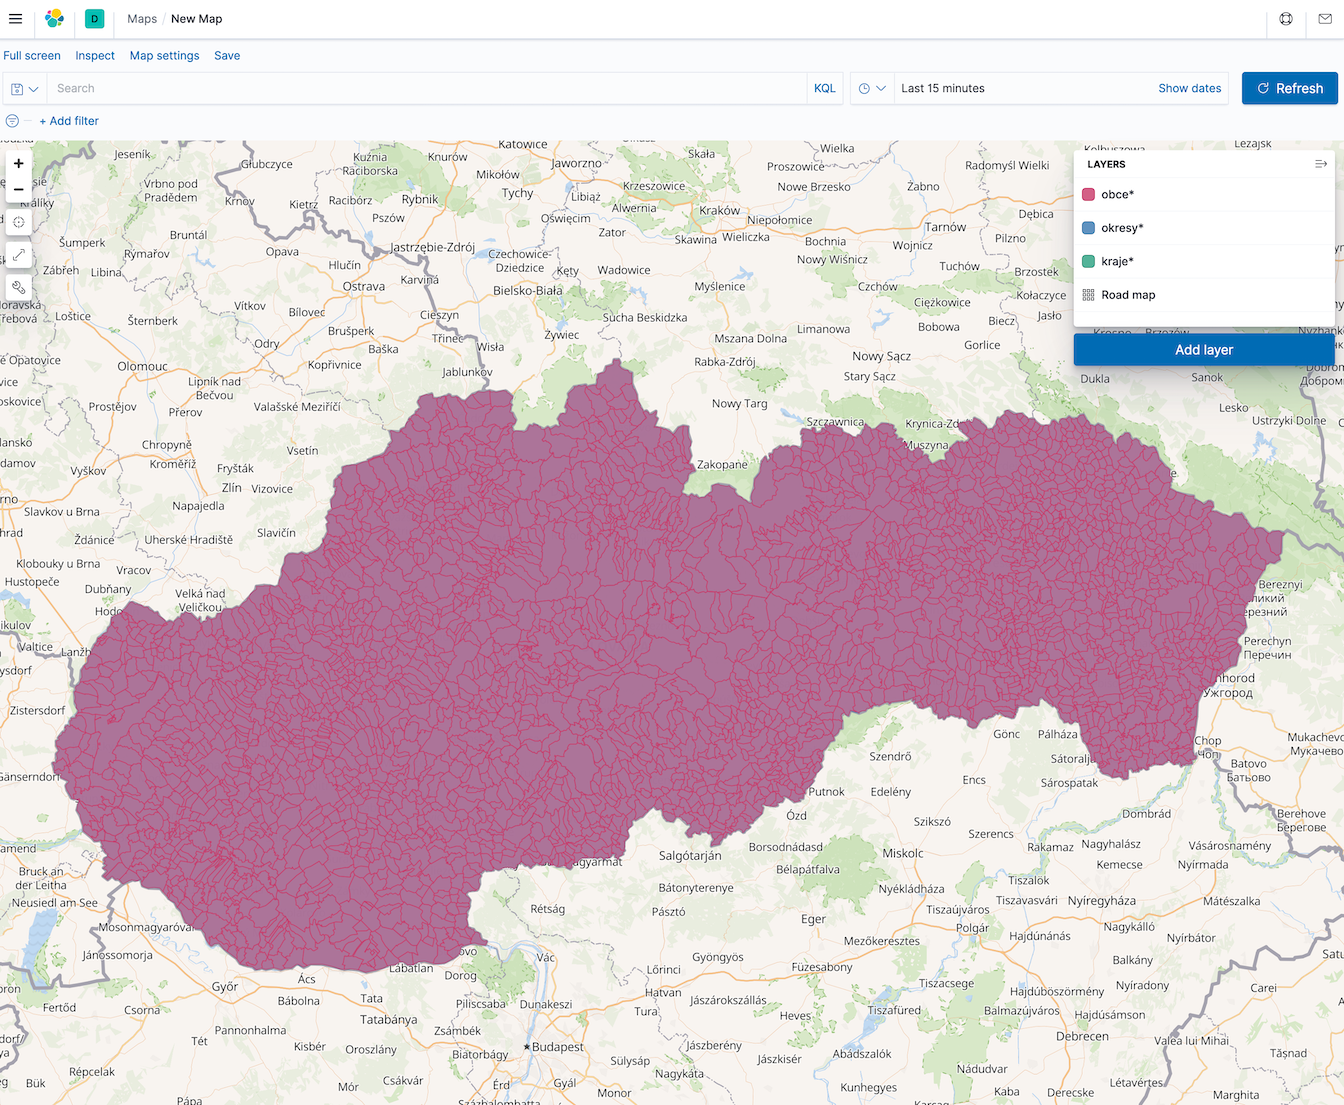Click the fit to data bounds icon
Image resolution: width=1344 pixels, height=1105 pixels.
click(18, 222)
